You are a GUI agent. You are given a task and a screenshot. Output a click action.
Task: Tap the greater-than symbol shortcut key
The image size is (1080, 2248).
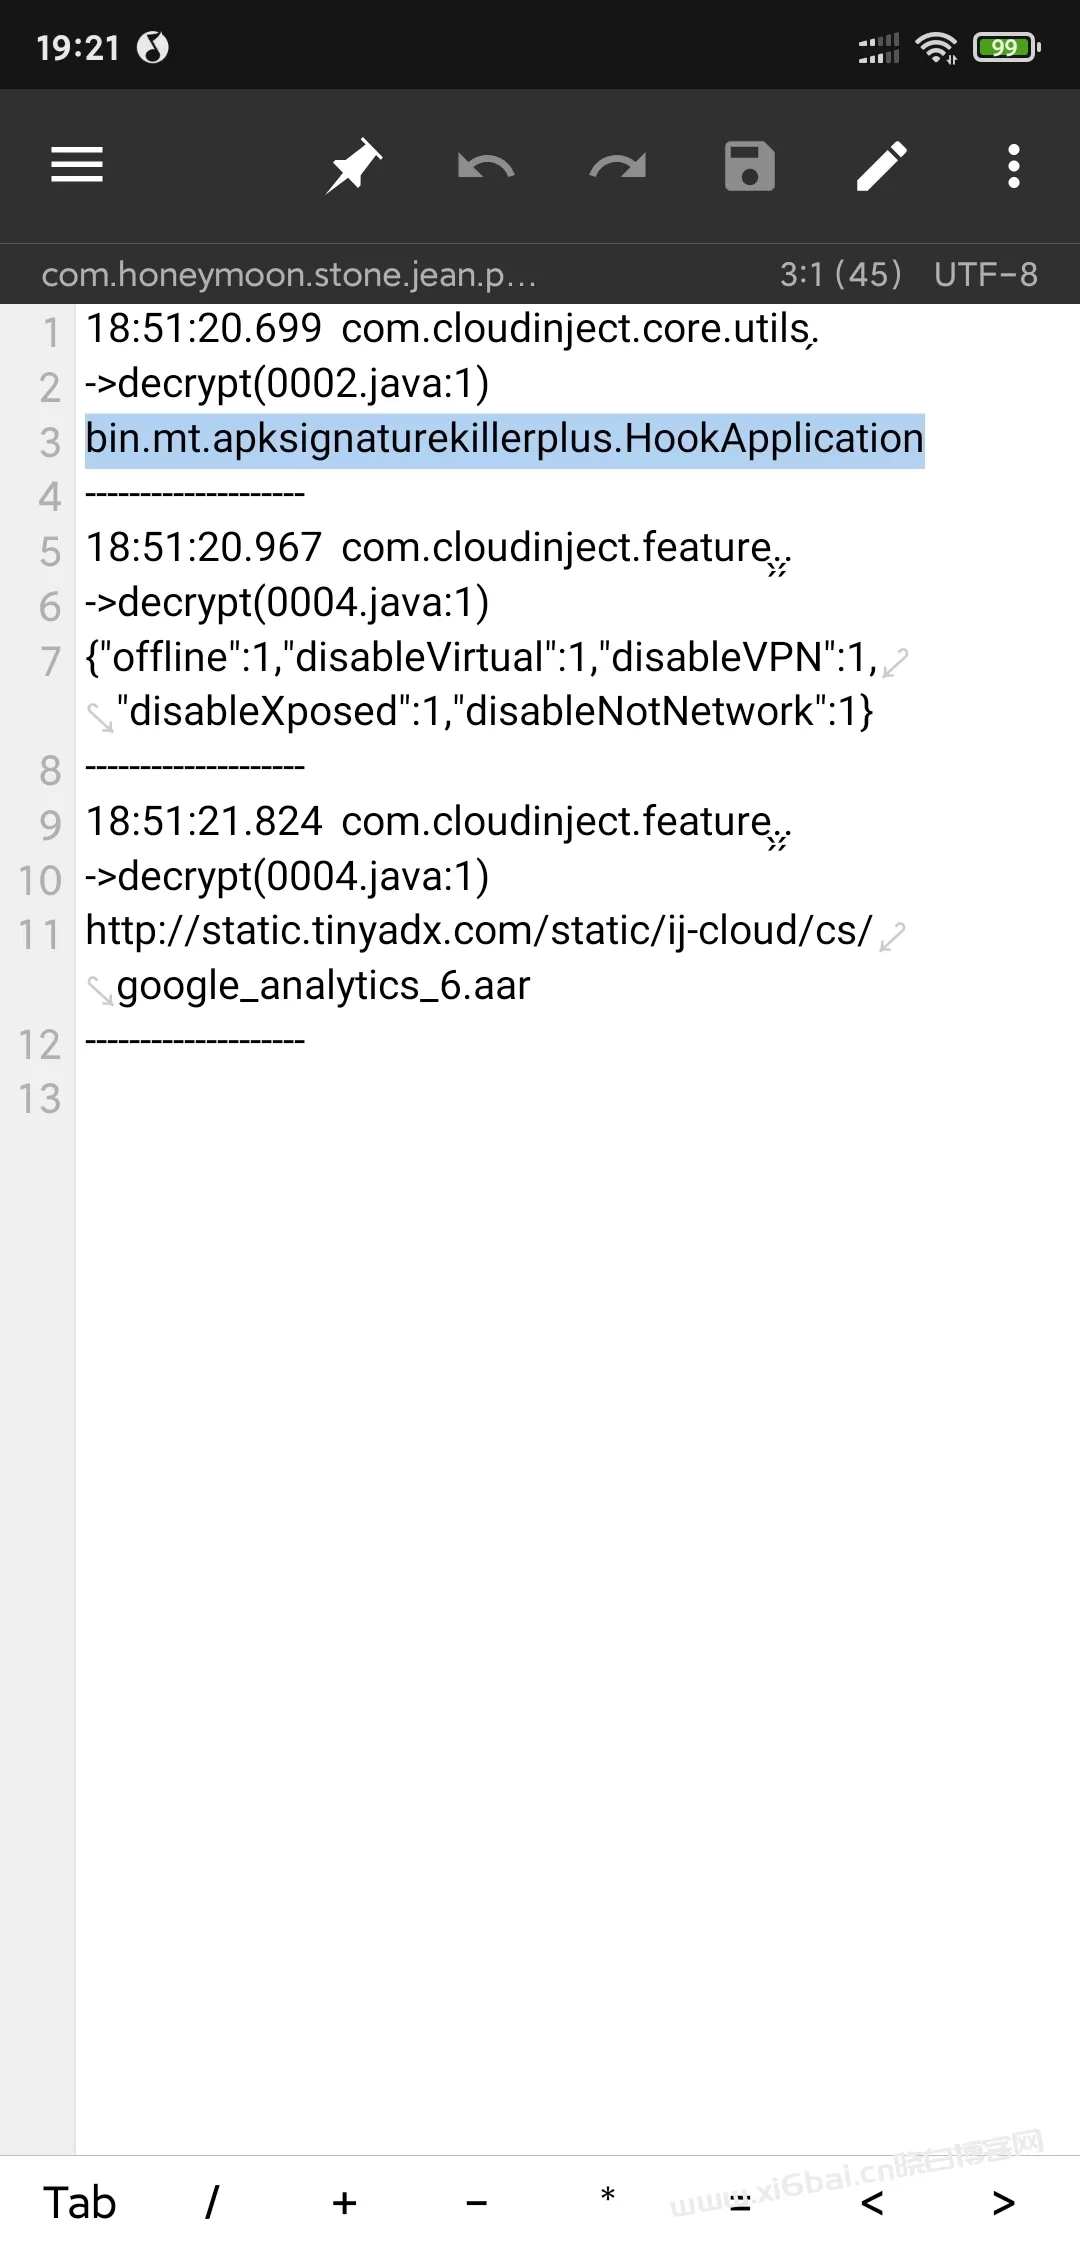1004,2203
